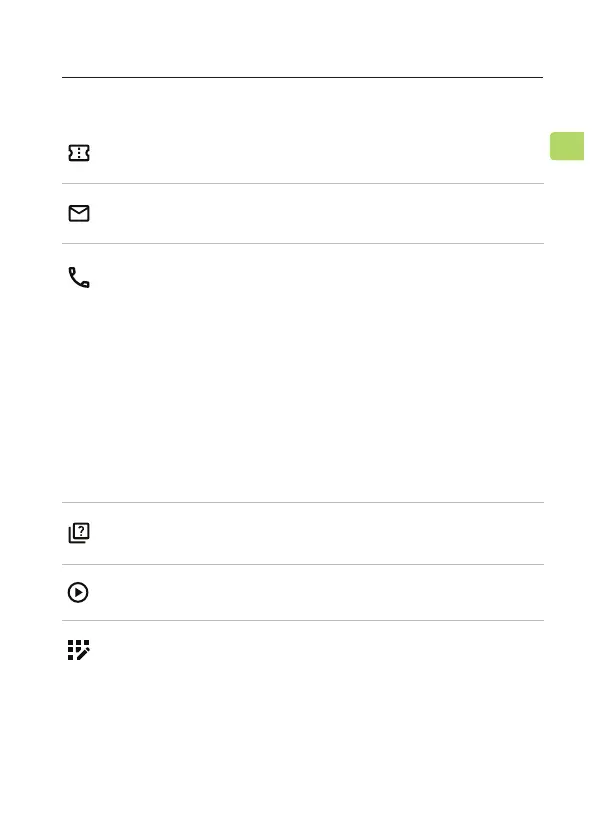Image resolution: width=601 pixels, height=828 pixels.
Task: Click the row beside the FAQ icon
Action: click(x=310, y=533)
